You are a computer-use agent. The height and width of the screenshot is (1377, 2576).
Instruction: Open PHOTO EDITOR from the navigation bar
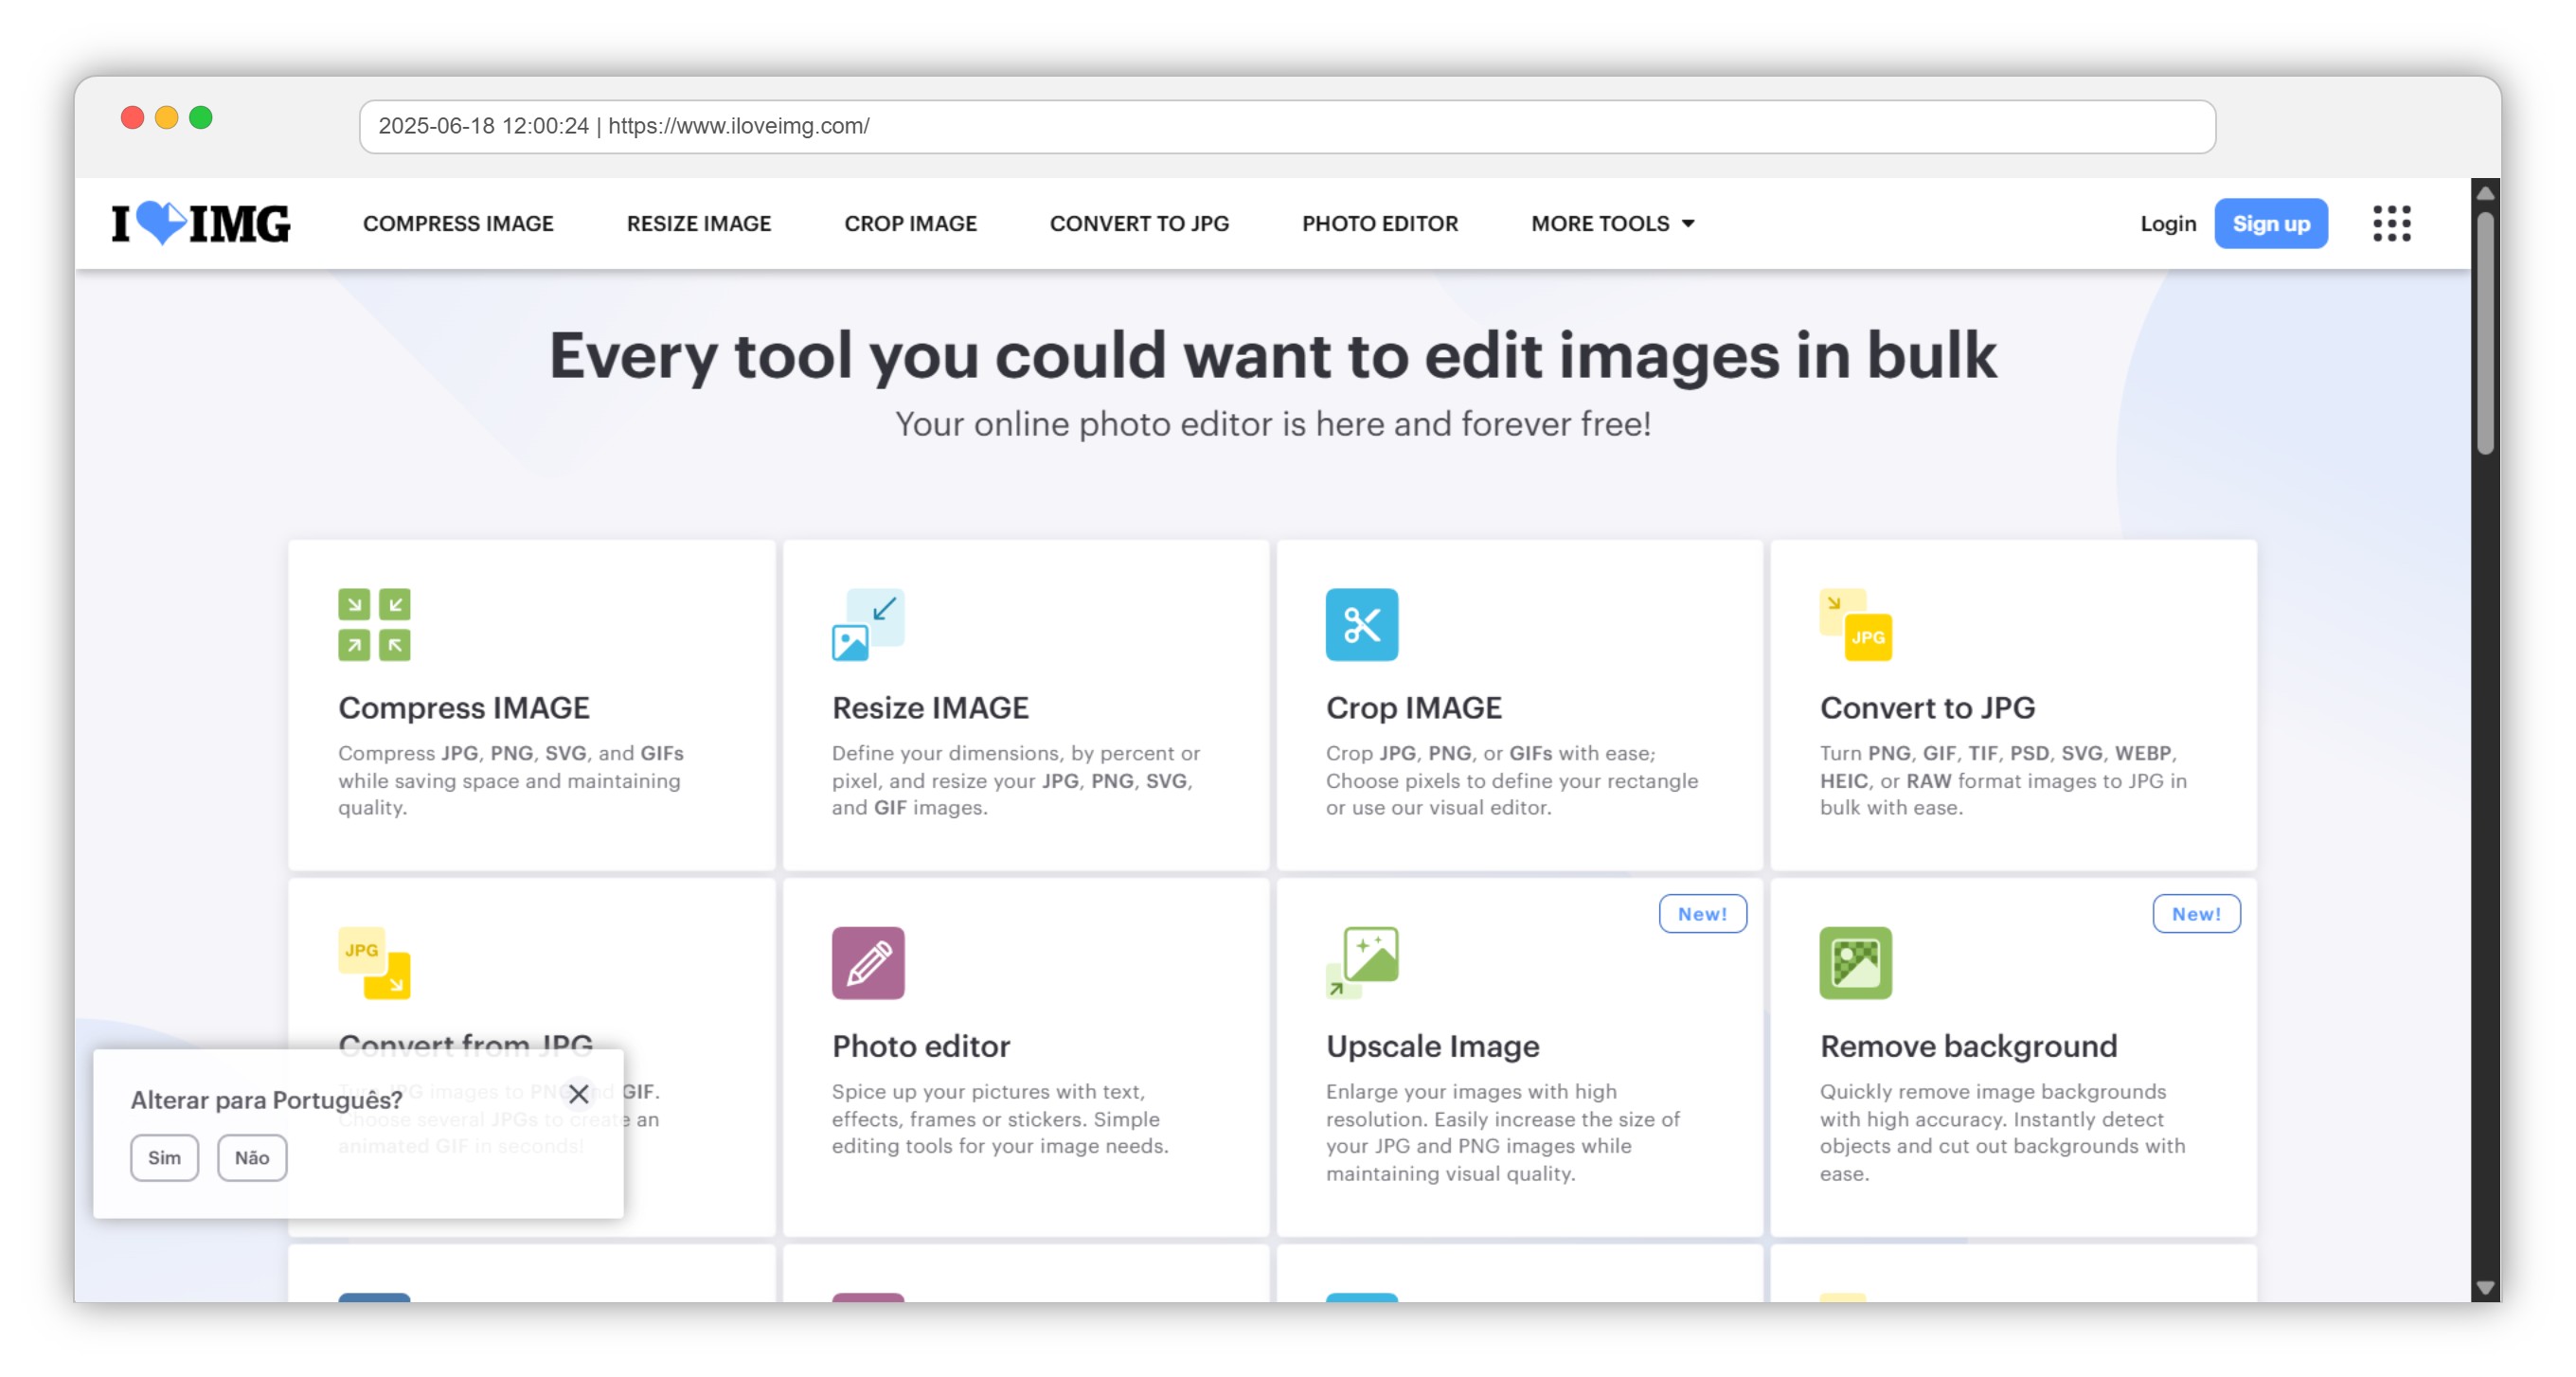click(x=1379, y=223)
